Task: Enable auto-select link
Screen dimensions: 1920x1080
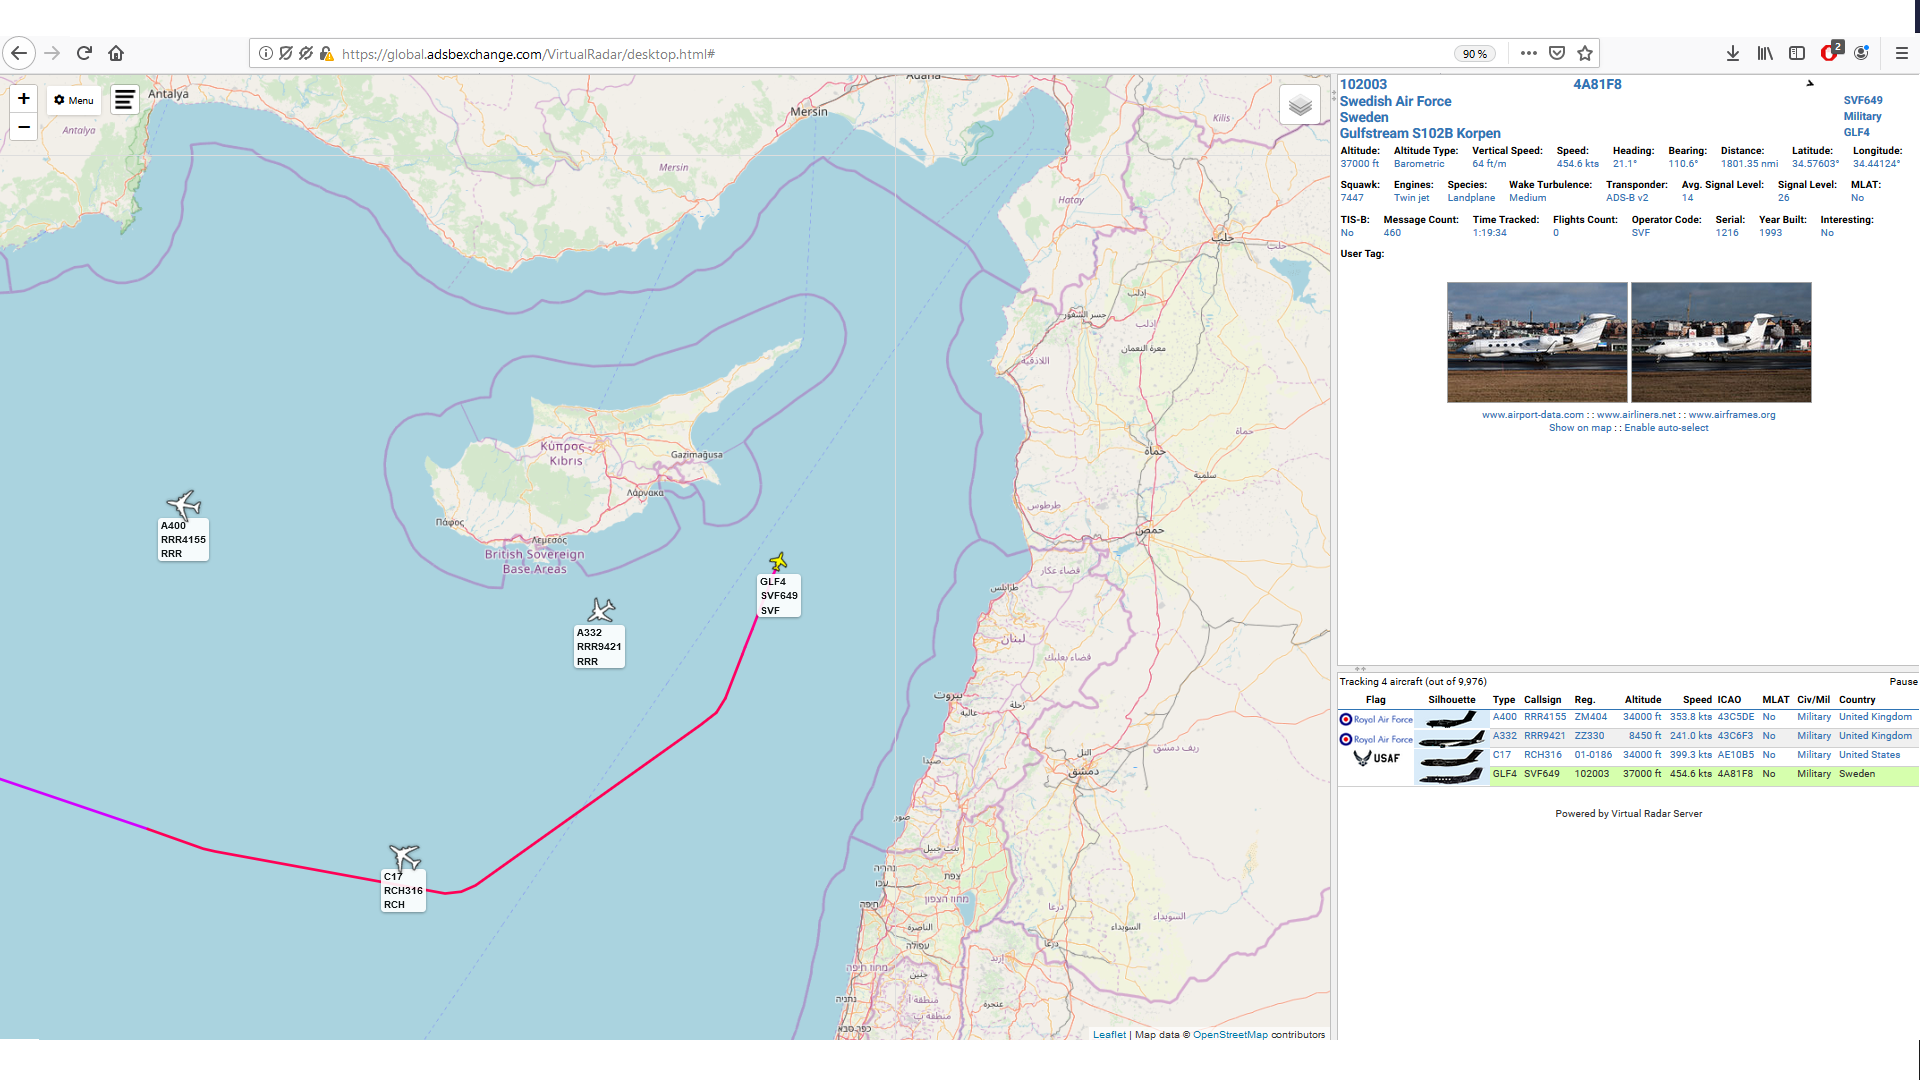Action: point(1666,428)
